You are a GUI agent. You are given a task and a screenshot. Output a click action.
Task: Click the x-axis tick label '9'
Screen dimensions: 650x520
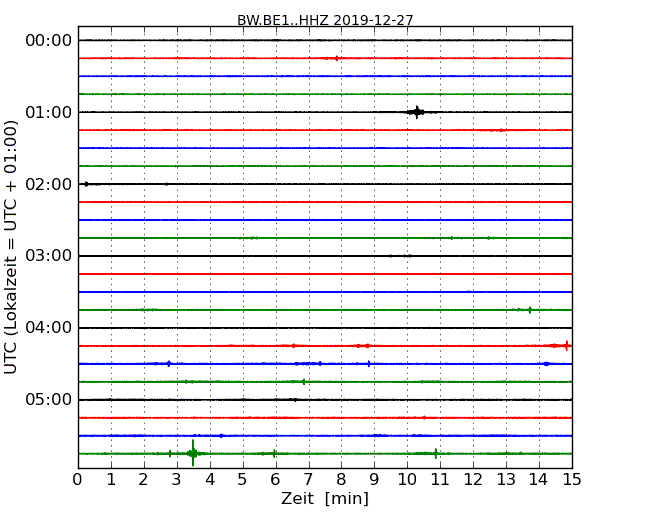coord(374,480)
